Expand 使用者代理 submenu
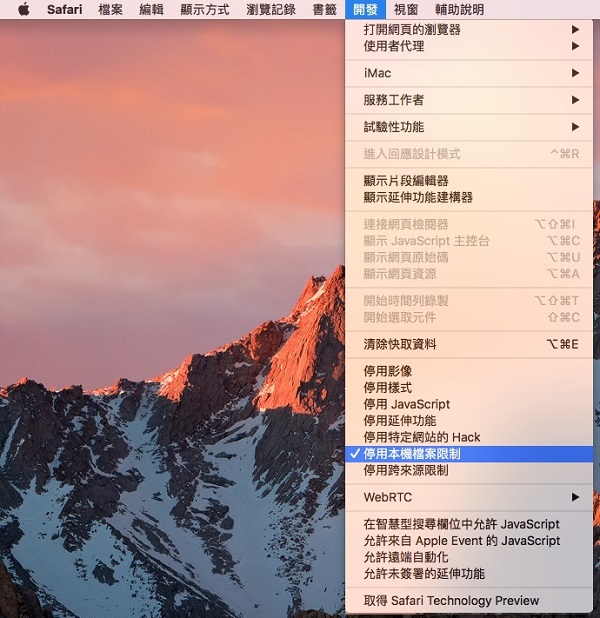This screenshot has width=600, height=618. point(469,46)
